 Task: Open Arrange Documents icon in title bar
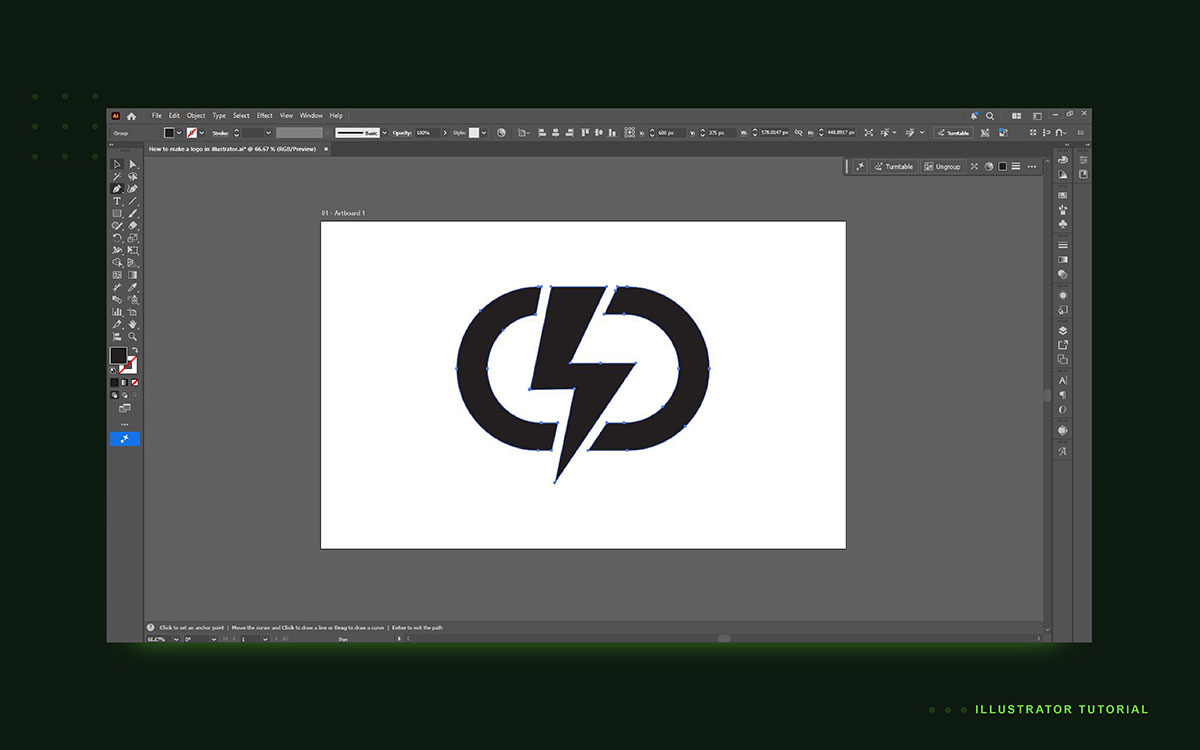[x=1016, y=116]
